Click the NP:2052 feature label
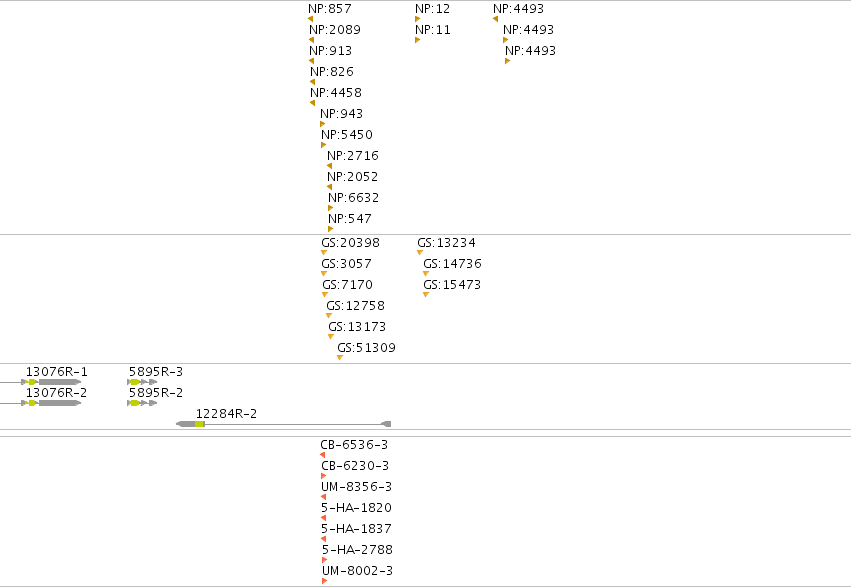851x587 pixels. point(352,177)
